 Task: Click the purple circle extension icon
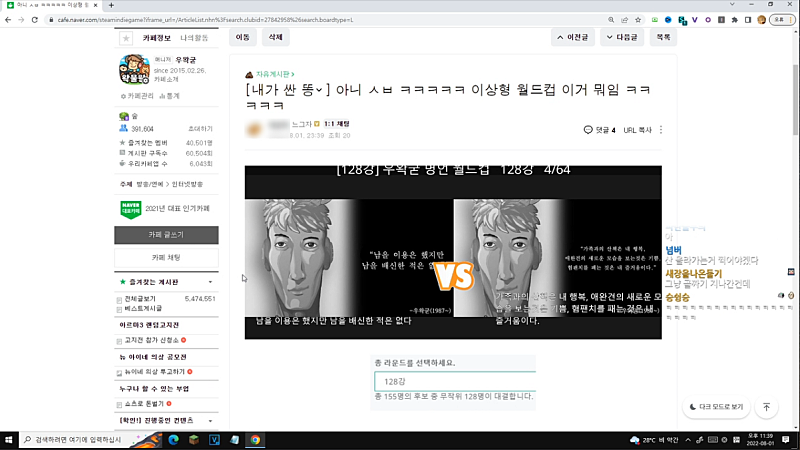point(708,20)
